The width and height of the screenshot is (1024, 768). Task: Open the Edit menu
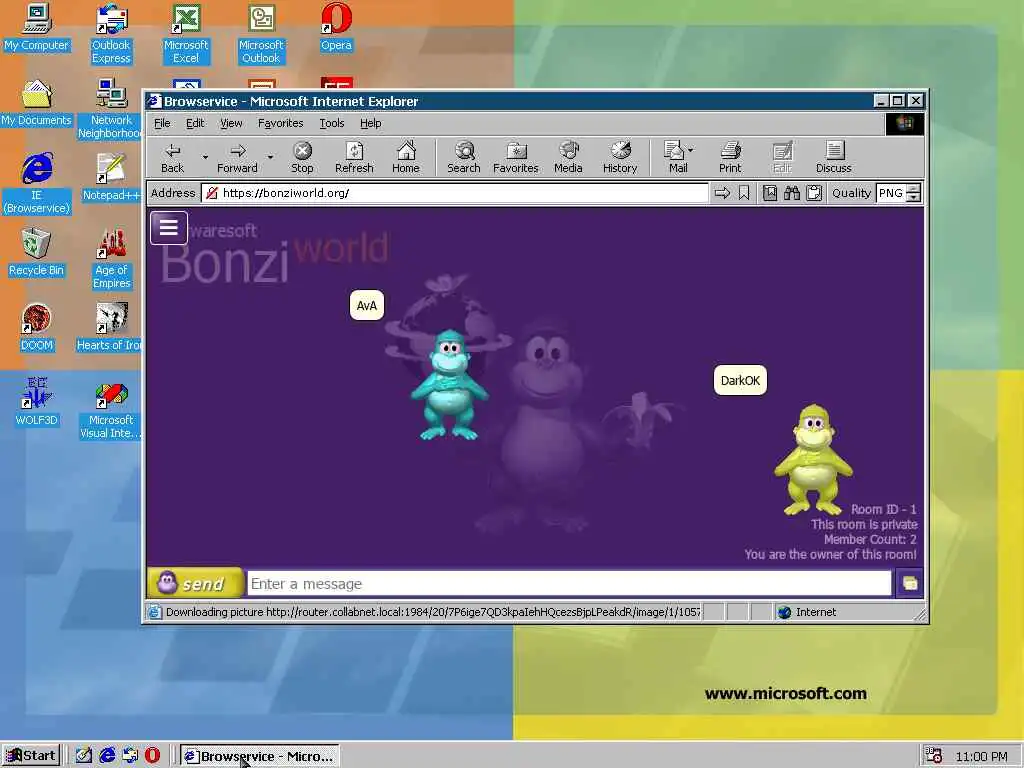pyautogui.click(x=195, y=123)
